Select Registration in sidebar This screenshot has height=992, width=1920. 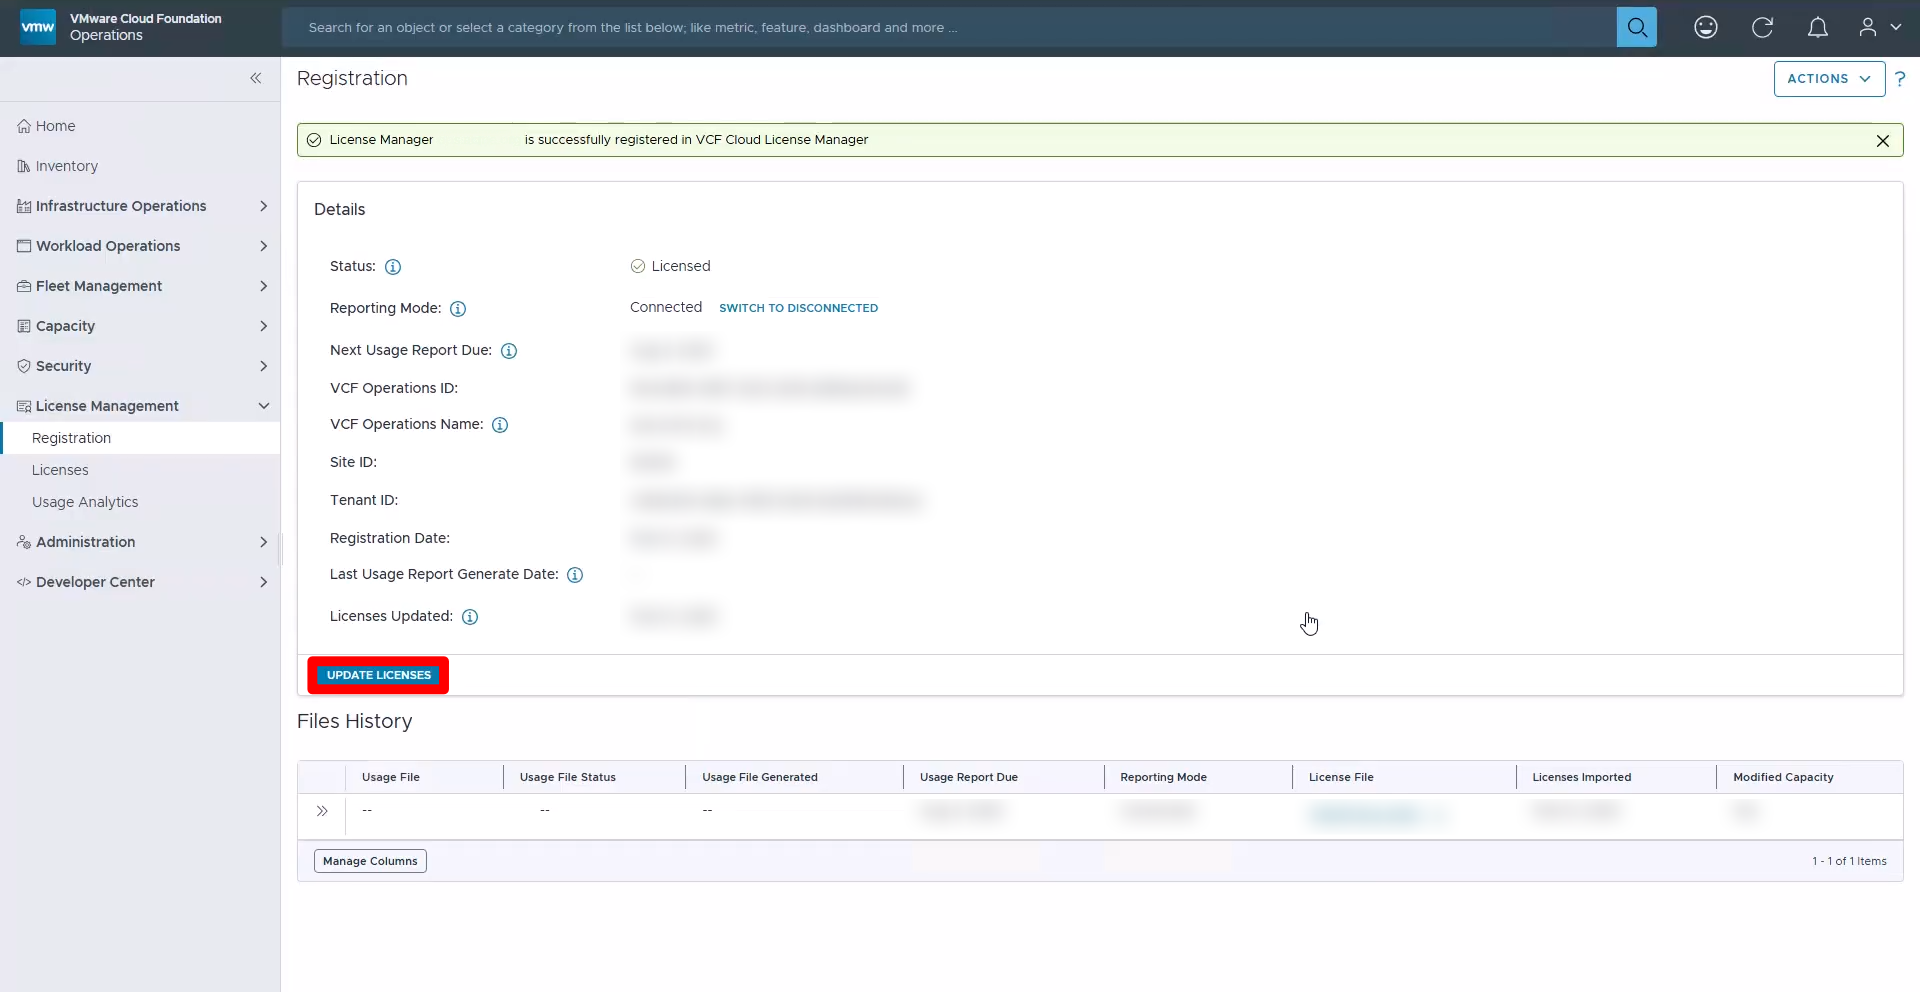140,438
